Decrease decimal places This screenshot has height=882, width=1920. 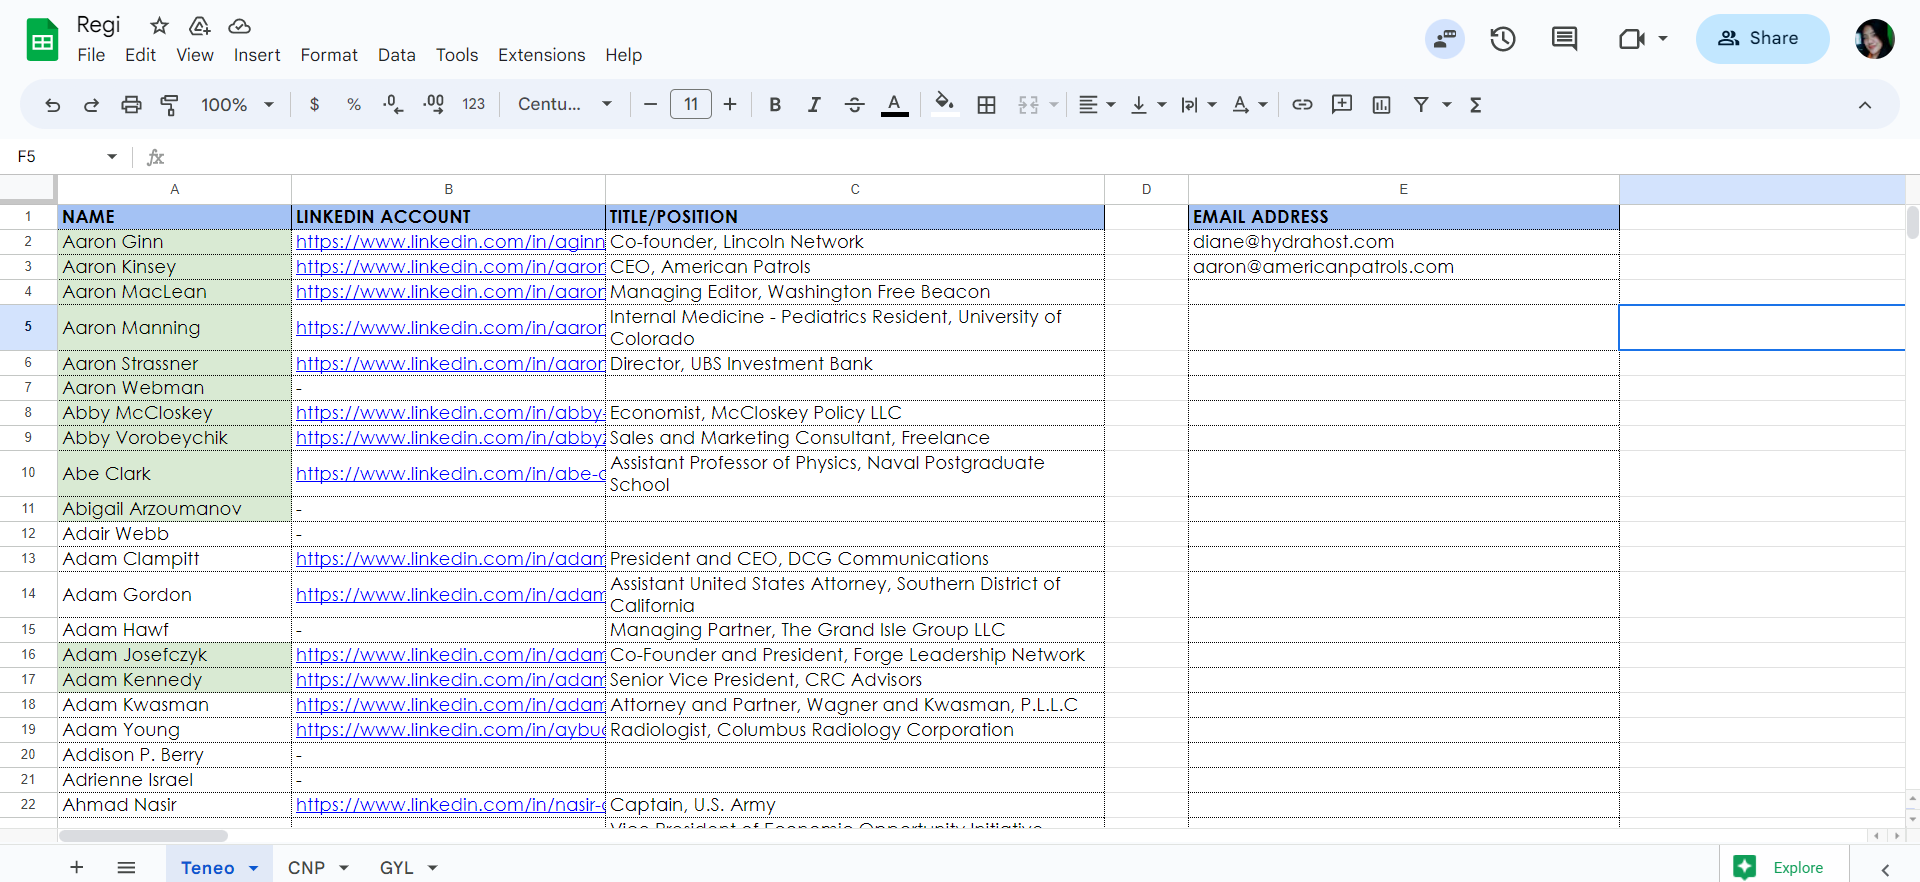tap(393, 105)
